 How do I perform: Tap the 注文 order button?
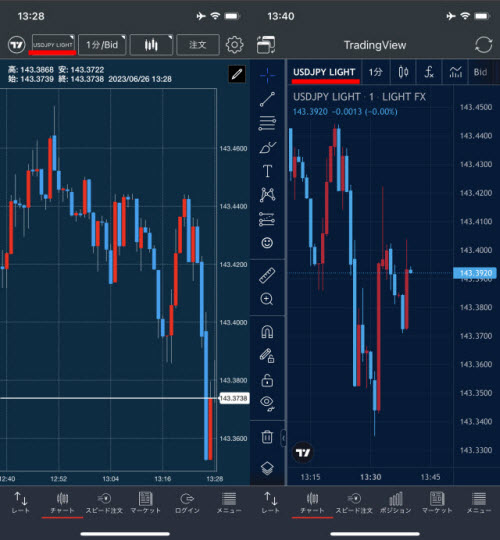point(198,45)
